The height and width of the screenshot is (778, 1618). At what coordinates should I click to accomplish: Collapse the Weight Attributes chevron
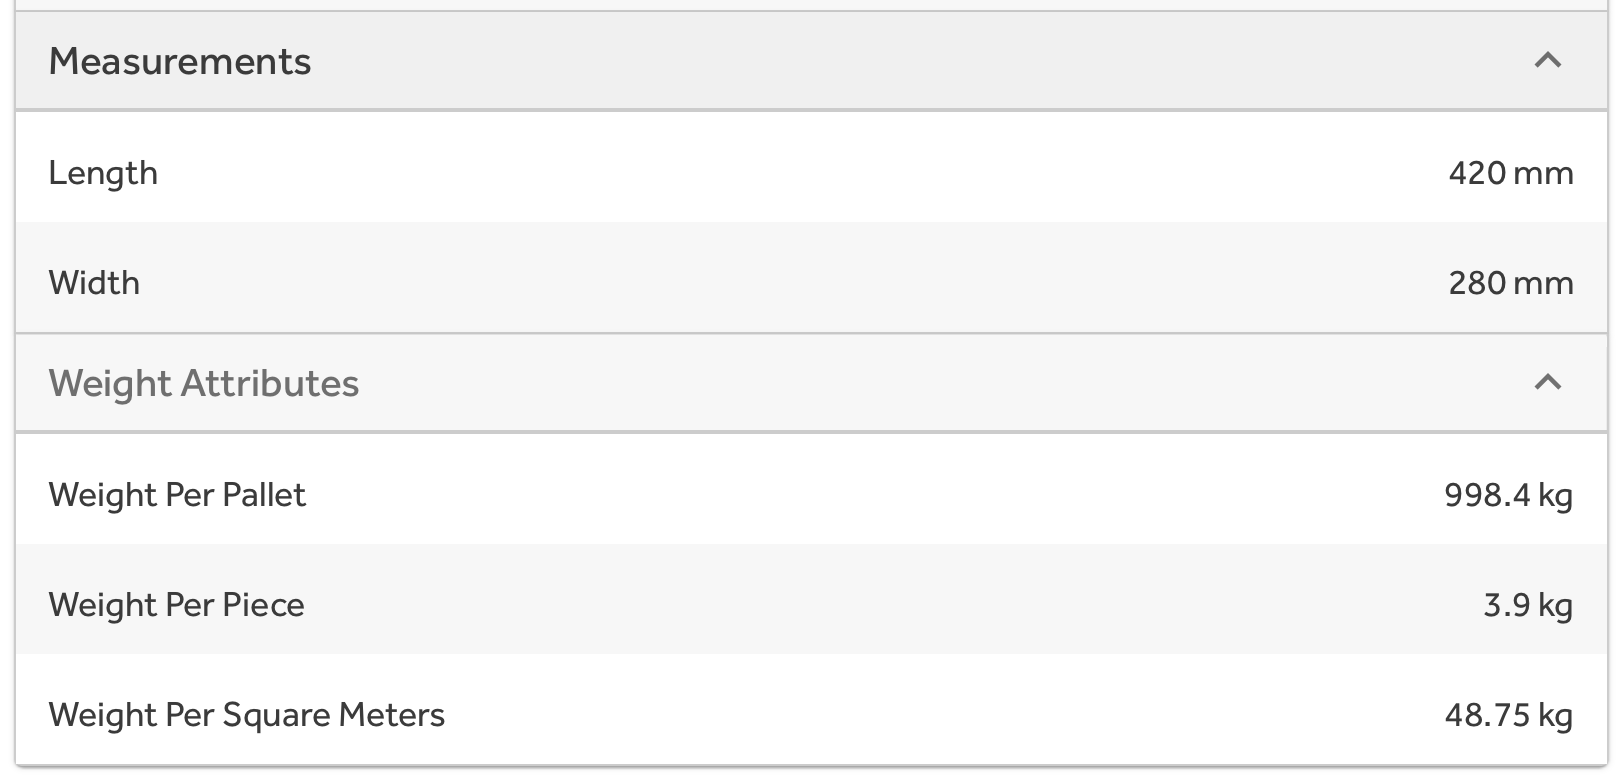(1547, 382)
